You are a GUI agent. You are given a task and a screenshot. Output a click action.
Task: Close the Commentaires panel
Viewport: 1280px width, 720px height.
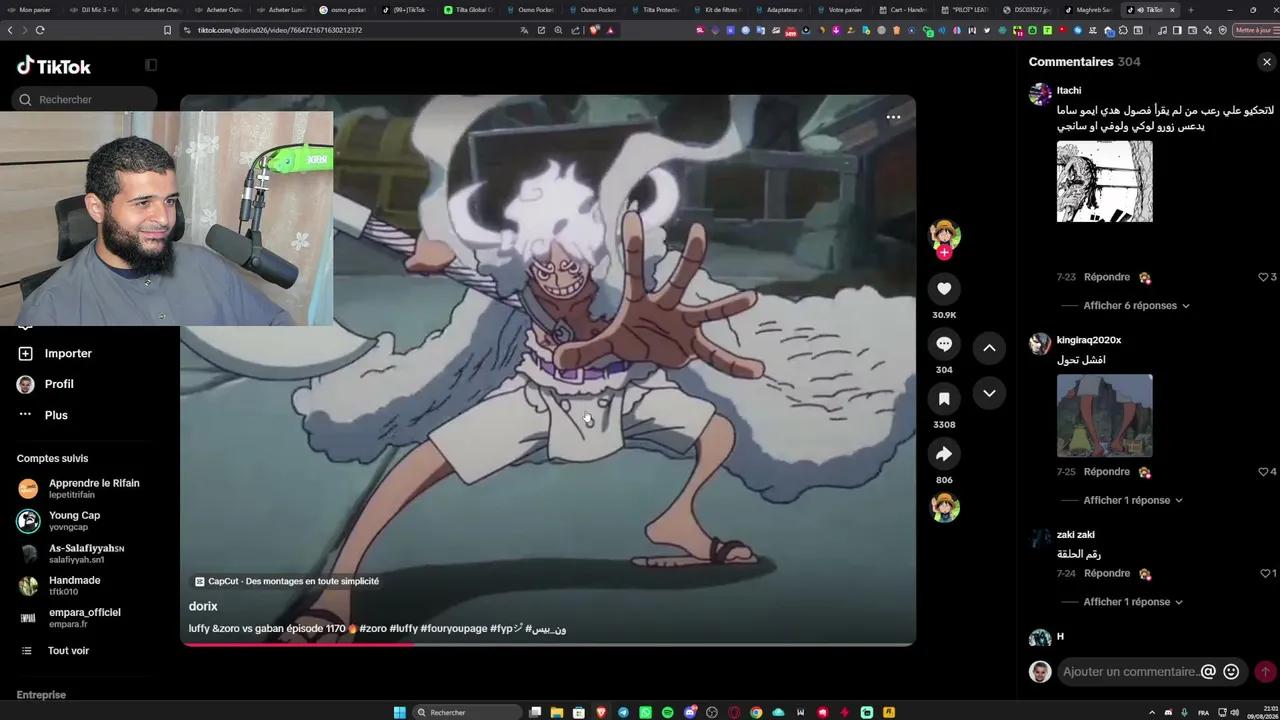1267,62
